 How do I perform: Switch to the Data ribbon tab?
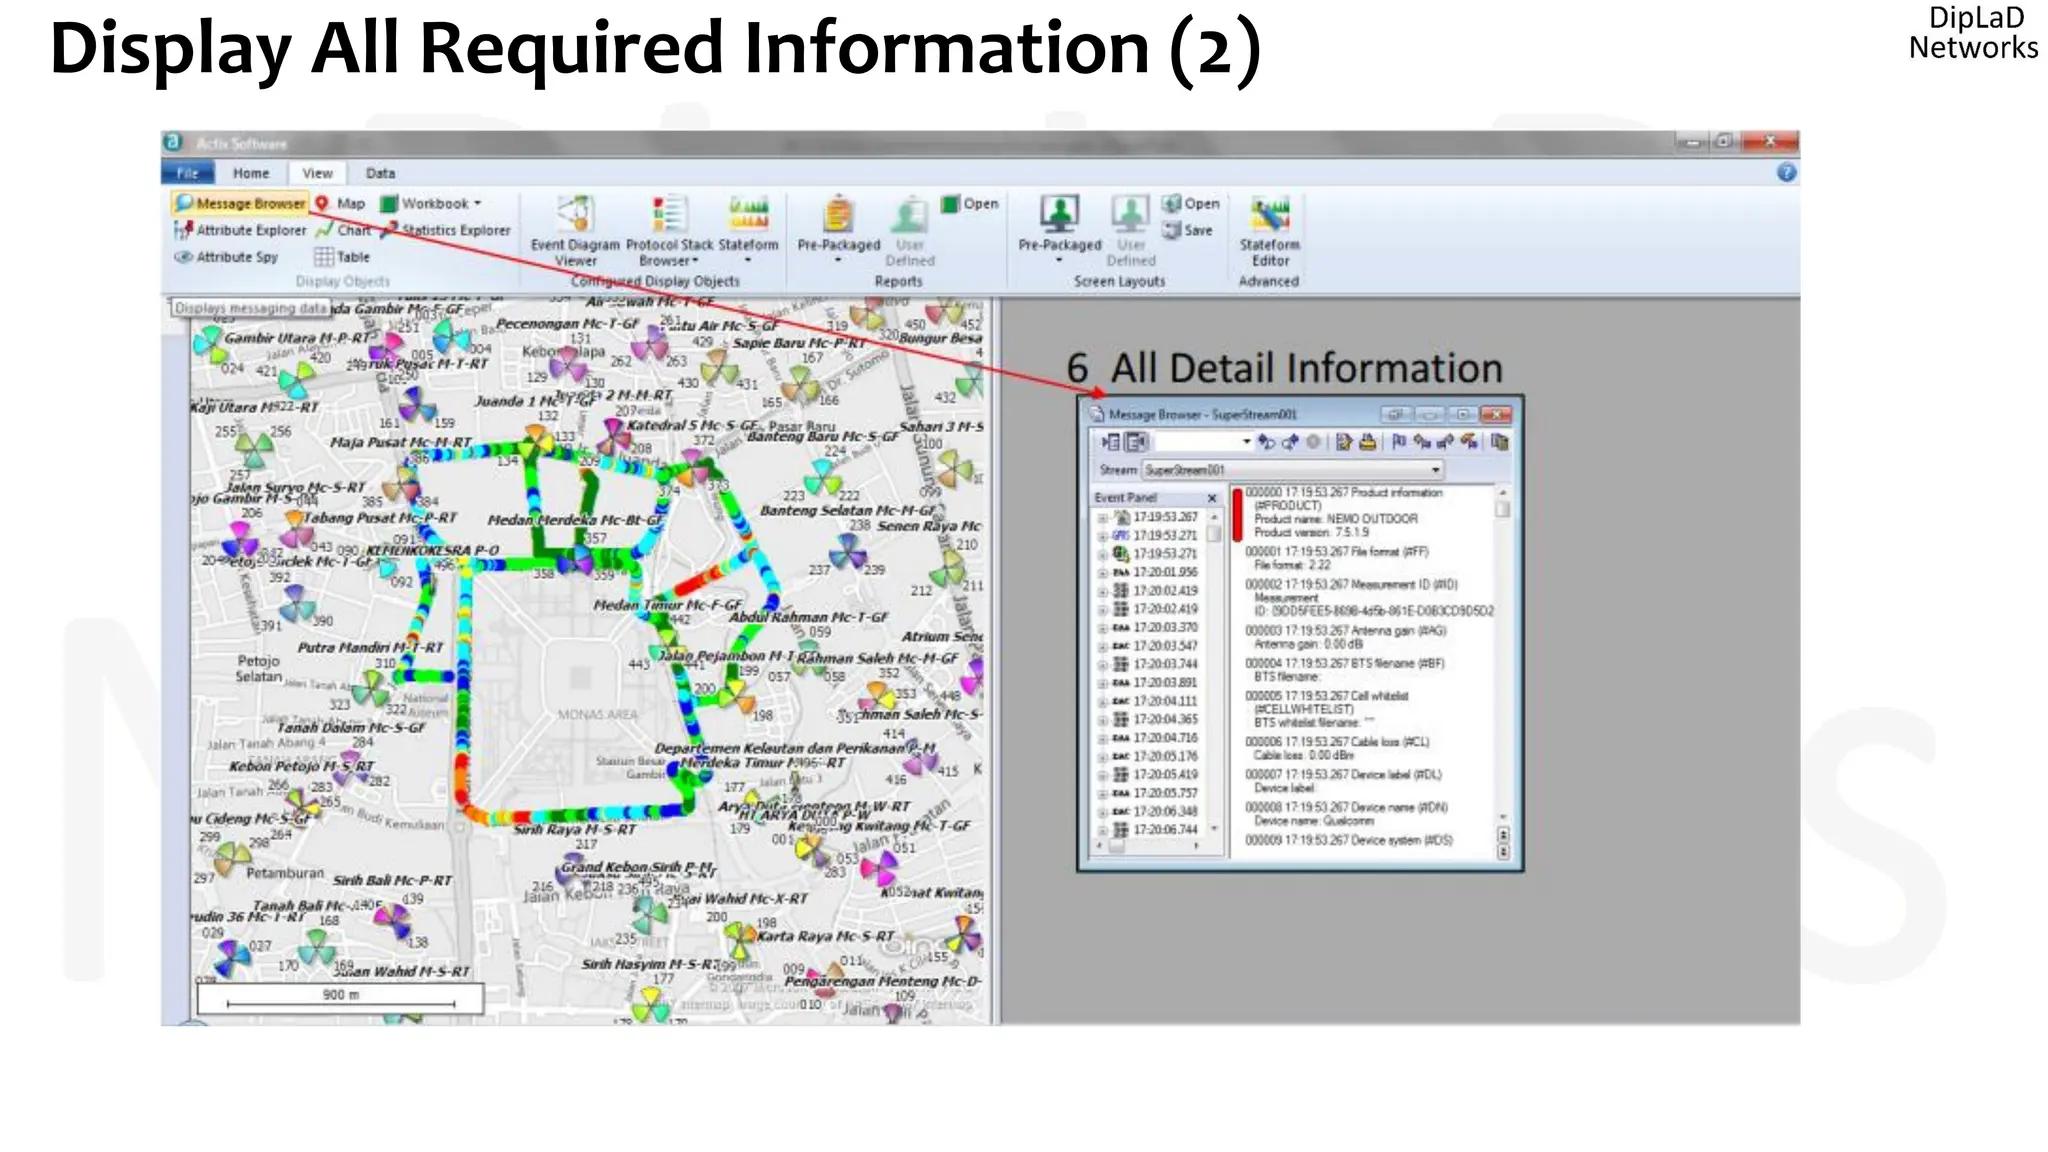[380, 173]
